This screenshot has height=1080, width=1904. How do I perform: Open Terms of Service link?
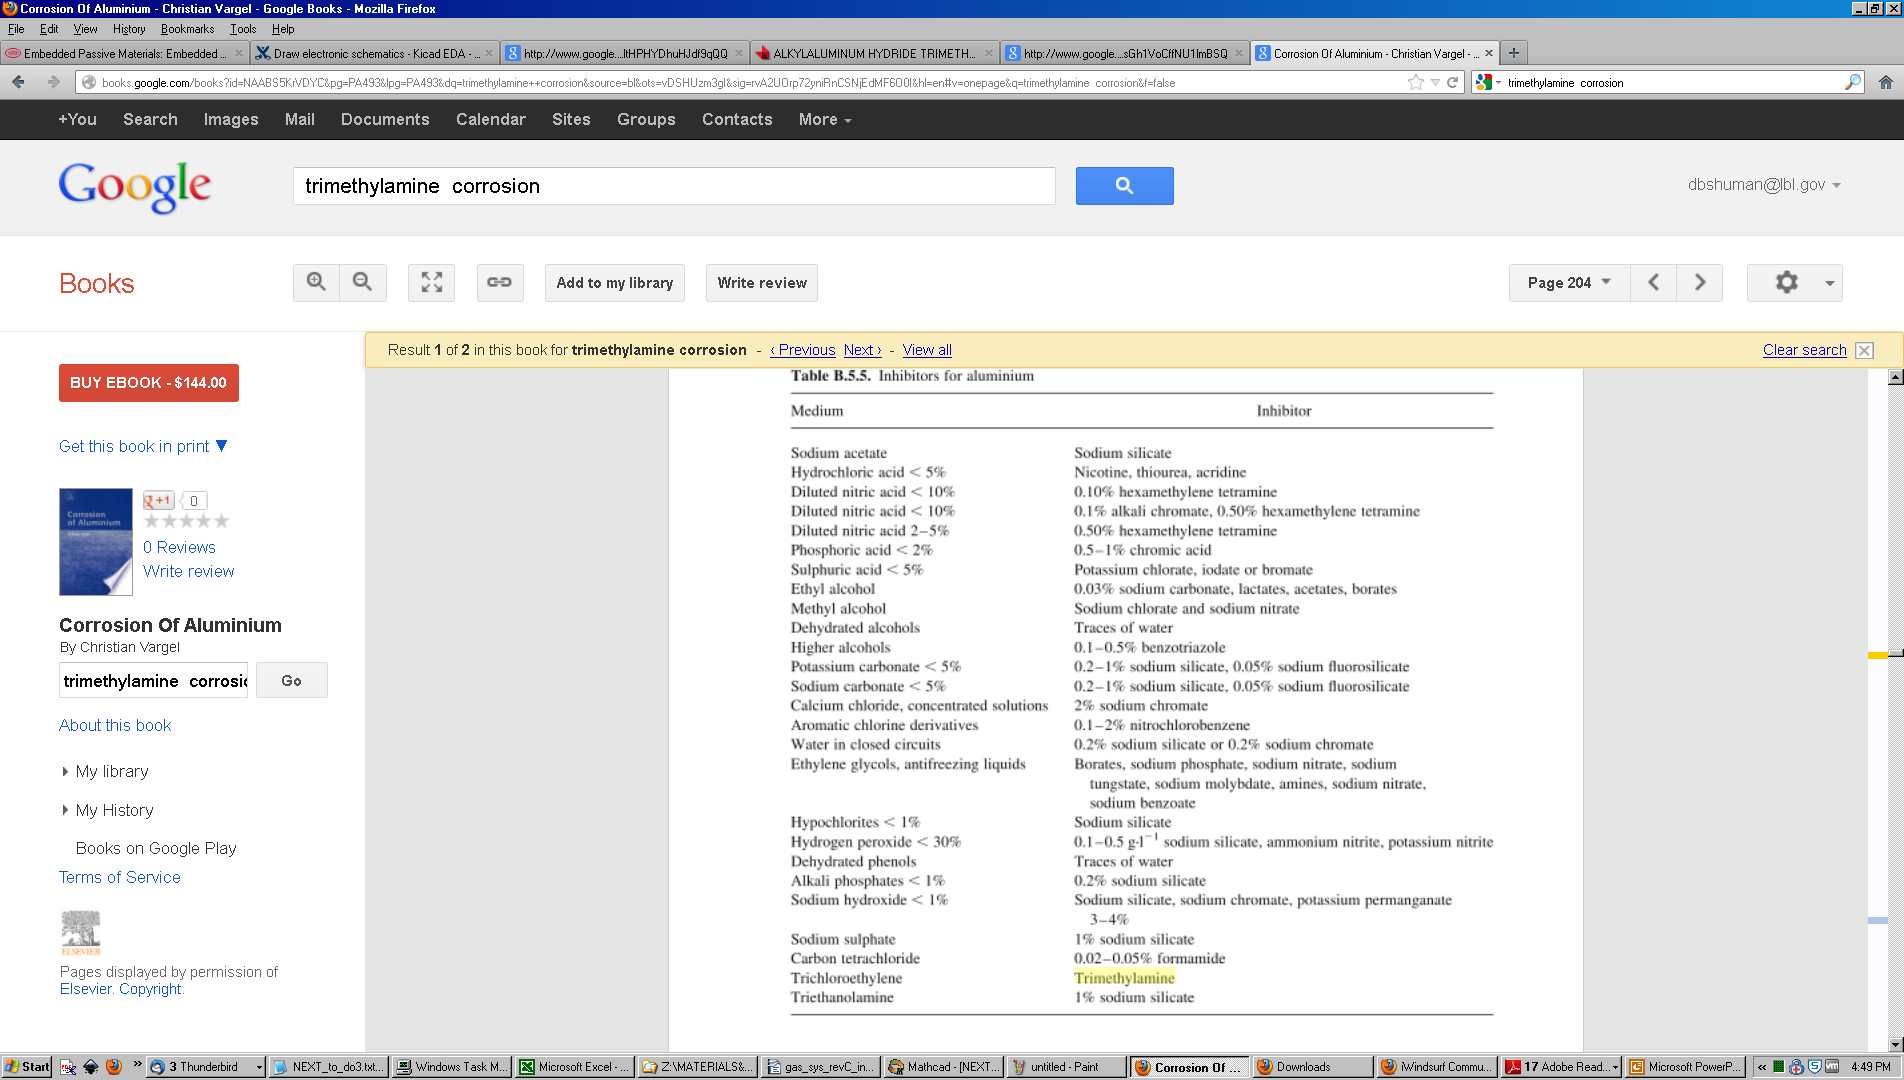[120, 877]
